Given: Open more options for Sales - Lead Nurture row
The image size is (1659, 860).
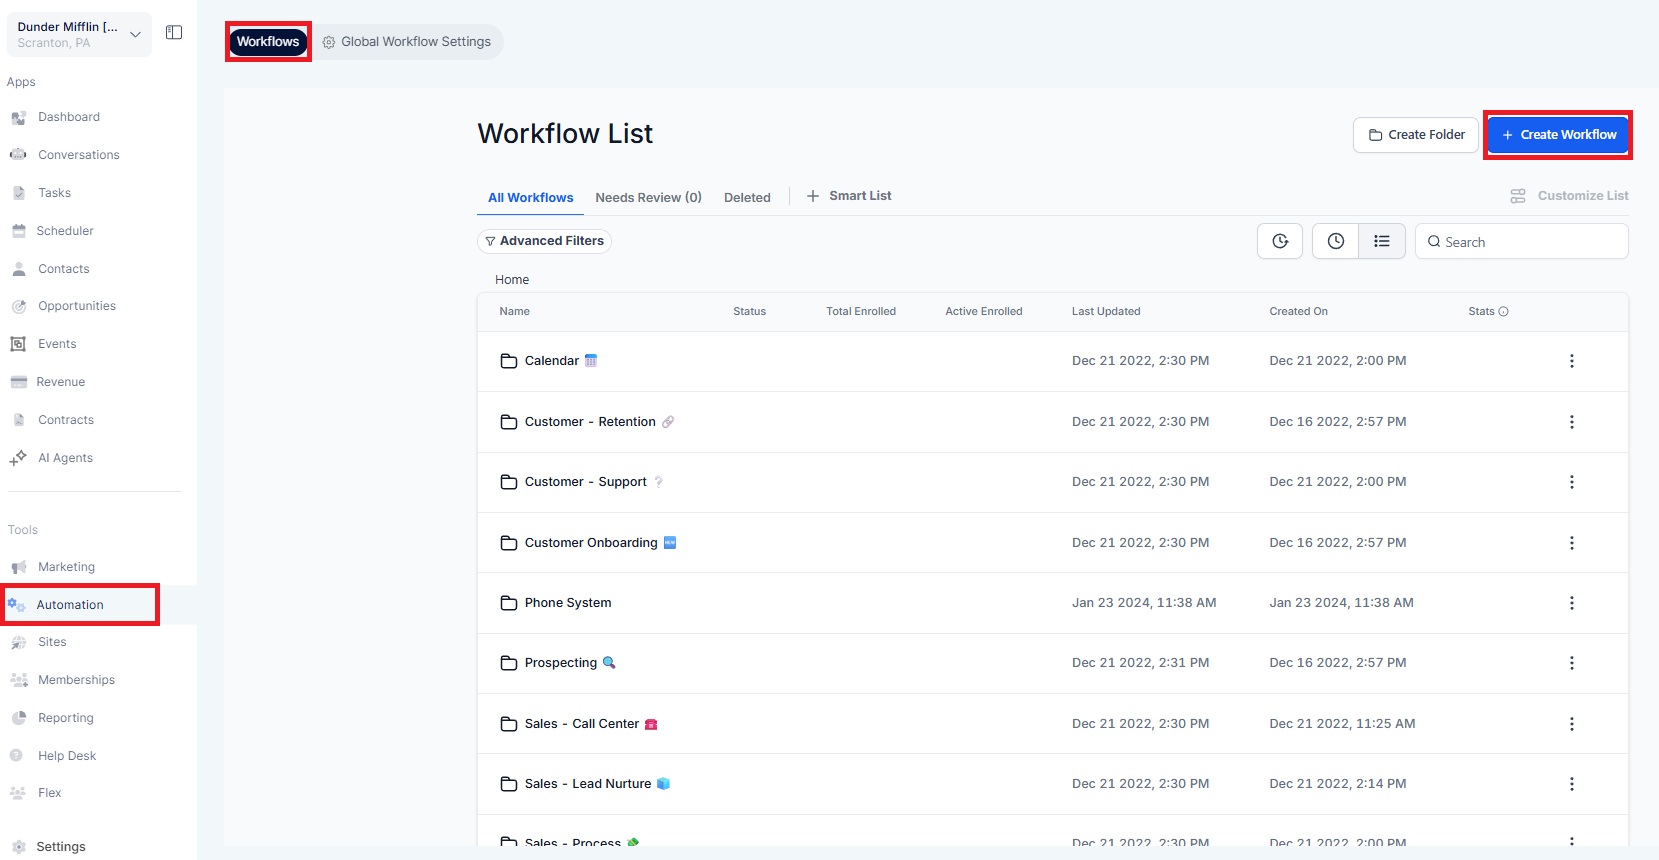Looking at the screenshot, I should point(1571,784).
